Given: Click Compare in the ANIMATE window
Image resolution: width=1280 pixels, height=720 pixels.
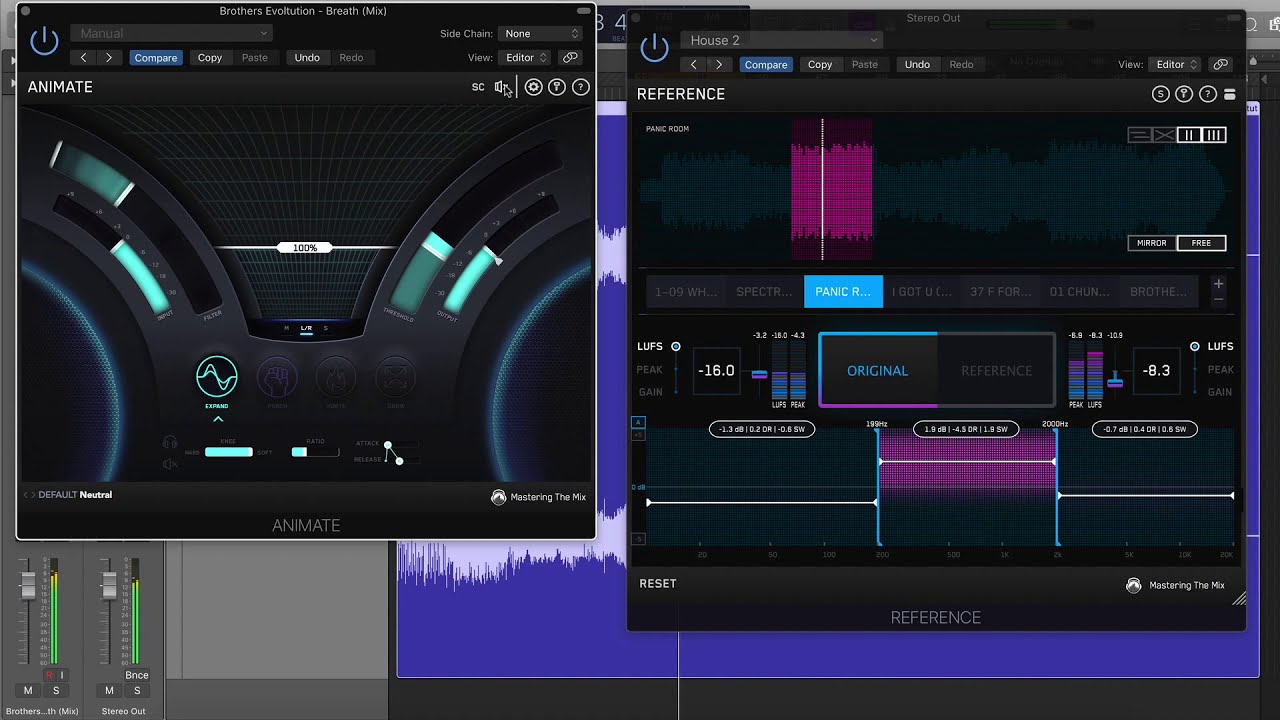Looking at the screenshot, I should 156,58.
